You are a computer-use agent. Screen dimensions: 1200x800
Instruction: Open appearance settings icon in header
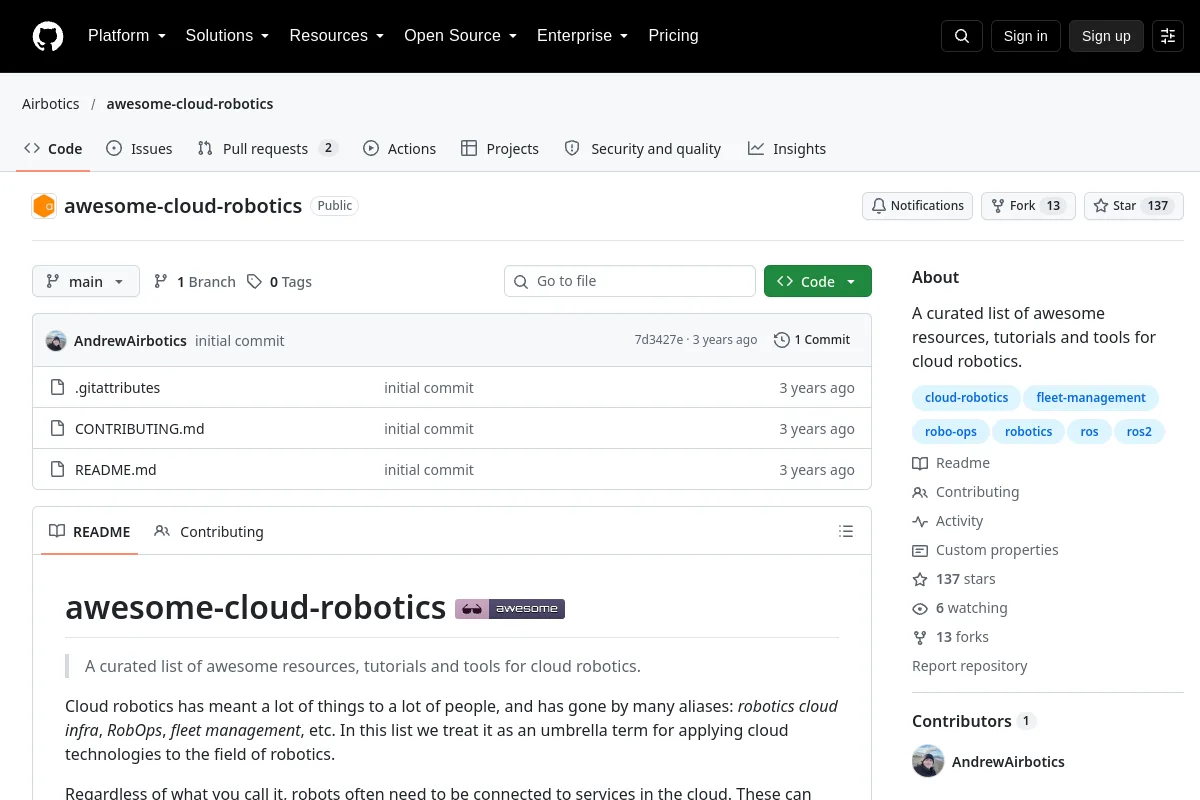coord(1168,36)
